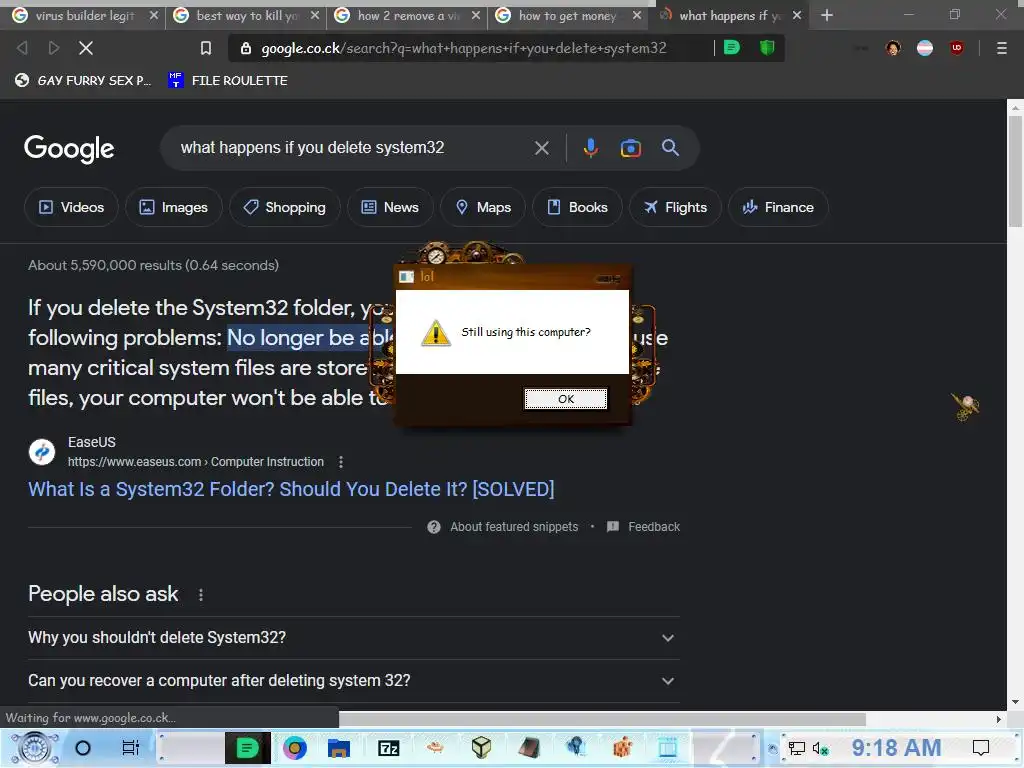
Task: Close the 'virus builder legit' tab
Action: (x=153, y=15)
